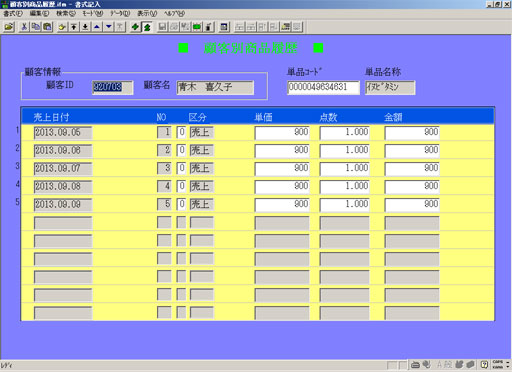
Task: Click the NO cell showing 3
Action: [x=164, y=168]
